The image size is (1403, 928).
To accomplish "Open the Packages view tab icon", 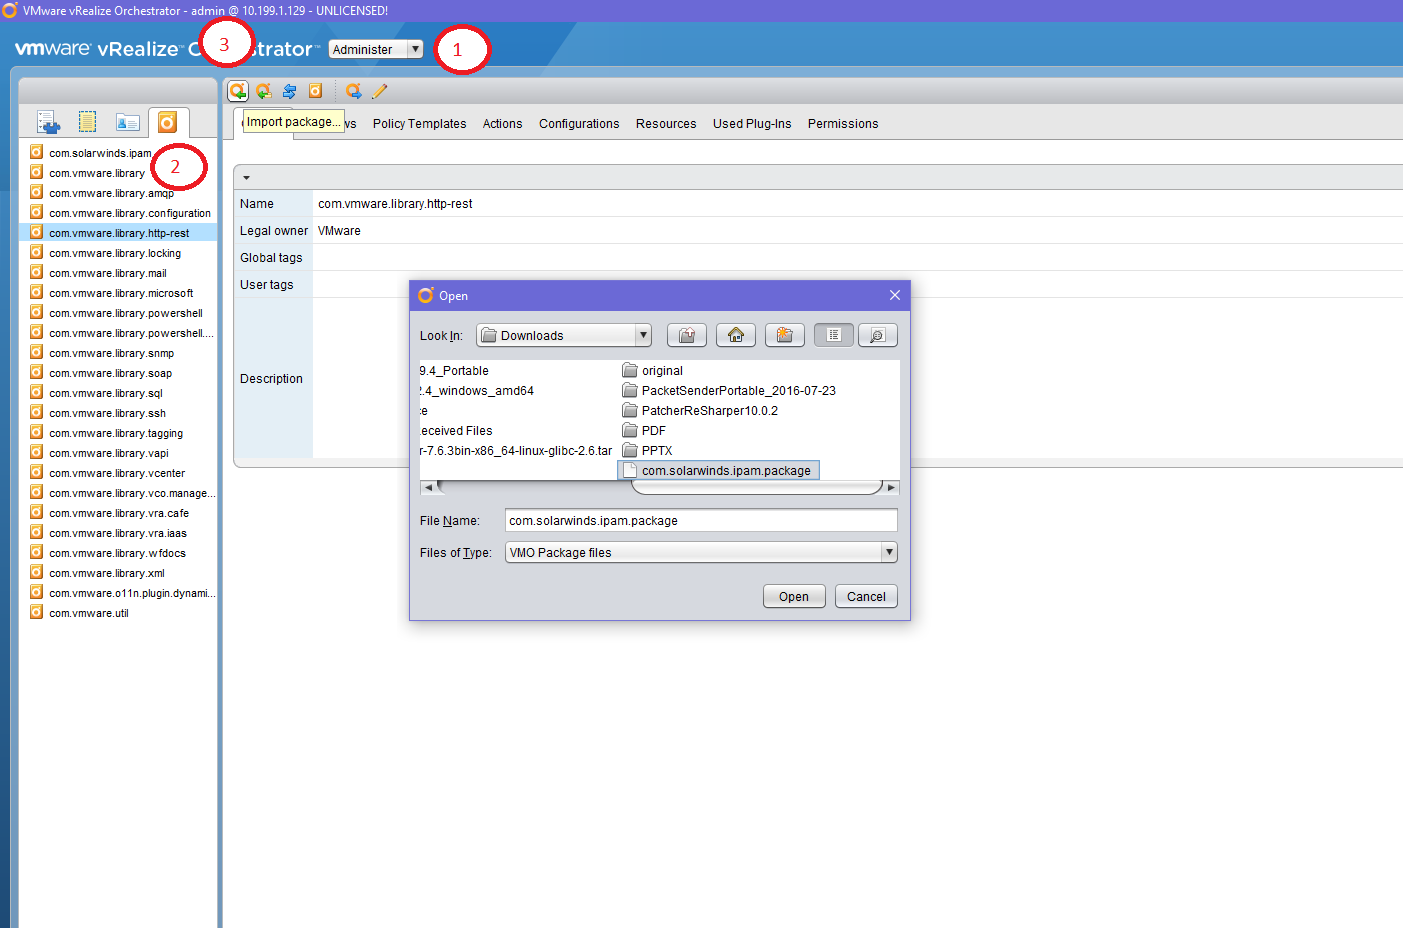I will 168,122.
